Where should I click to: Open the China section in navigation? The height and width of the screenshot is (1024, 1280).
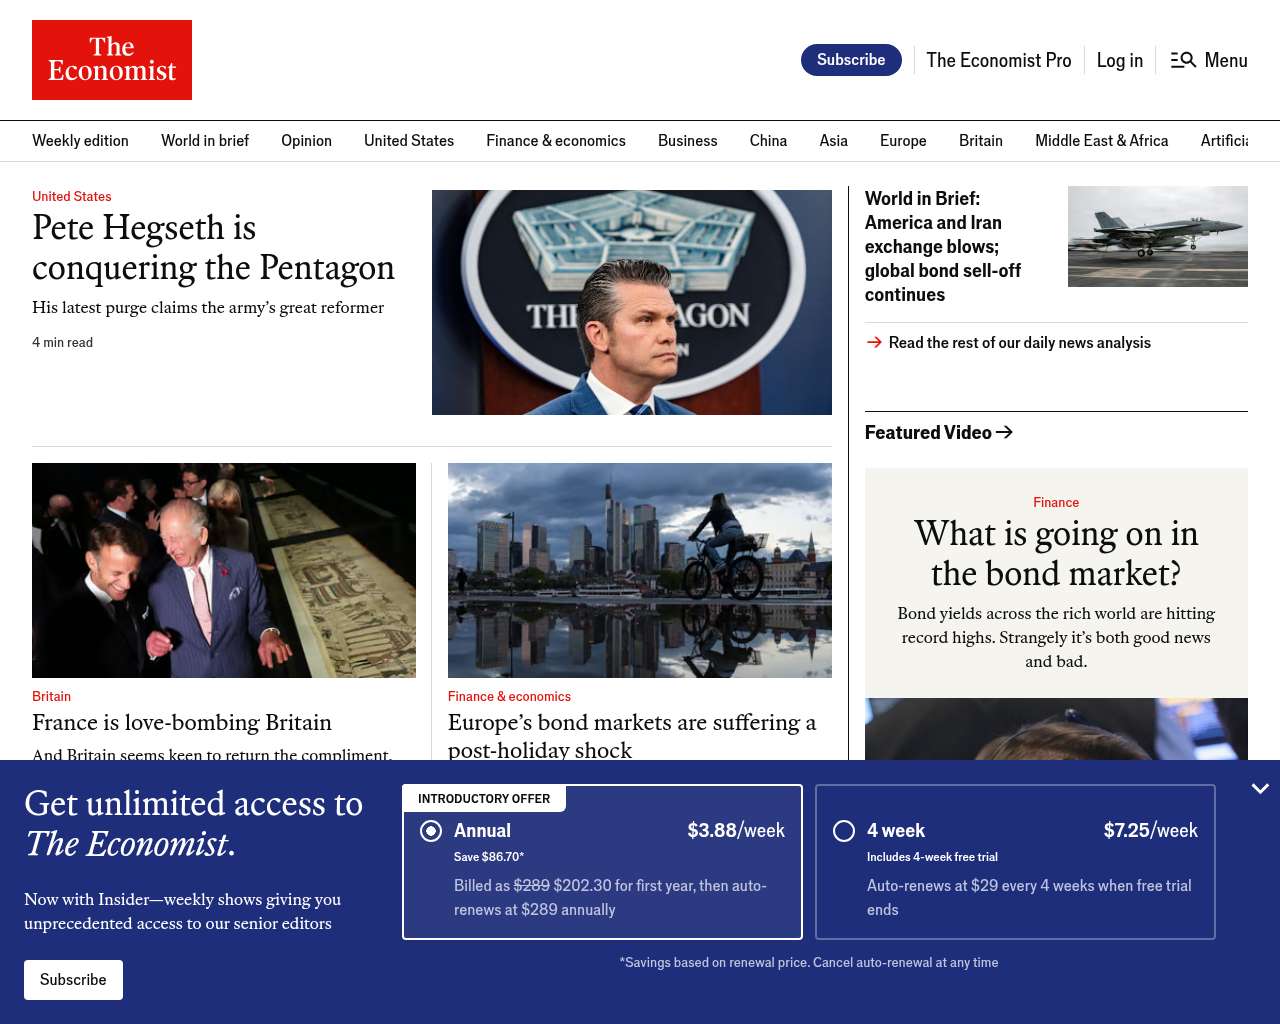768,141
